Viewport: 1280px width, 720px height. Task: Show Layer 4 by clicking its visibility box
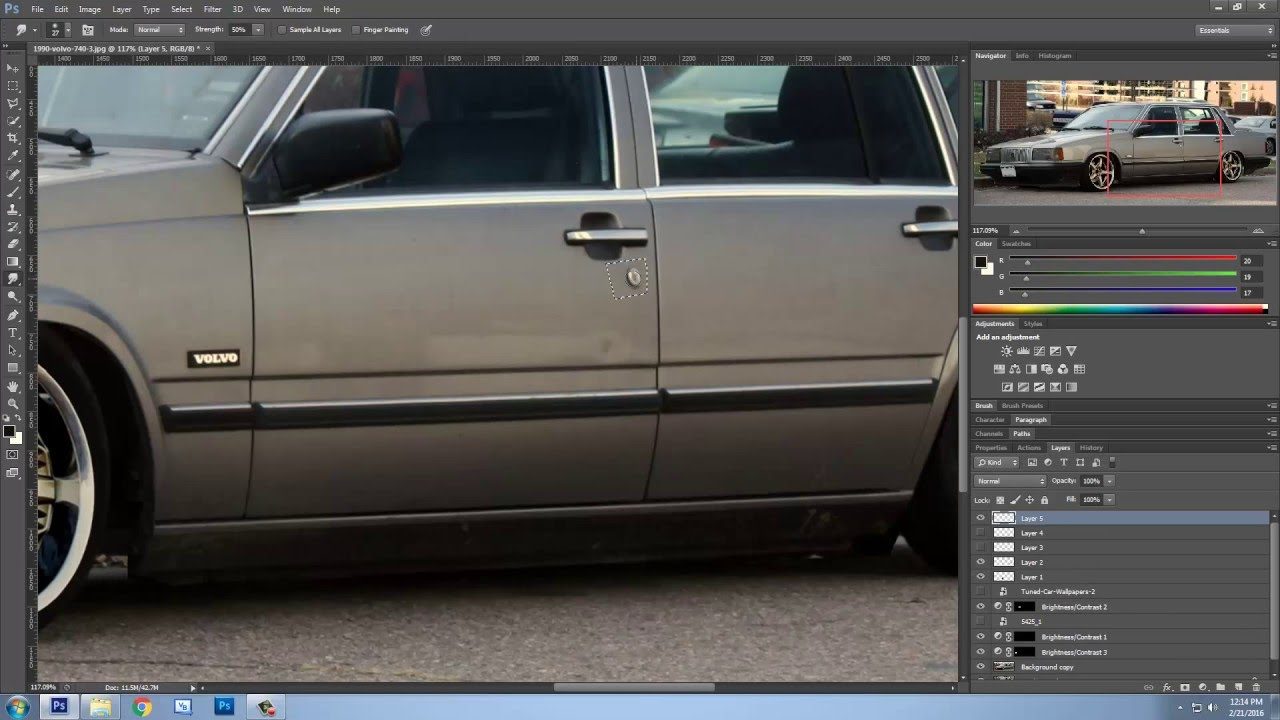(x=980, y=533)
